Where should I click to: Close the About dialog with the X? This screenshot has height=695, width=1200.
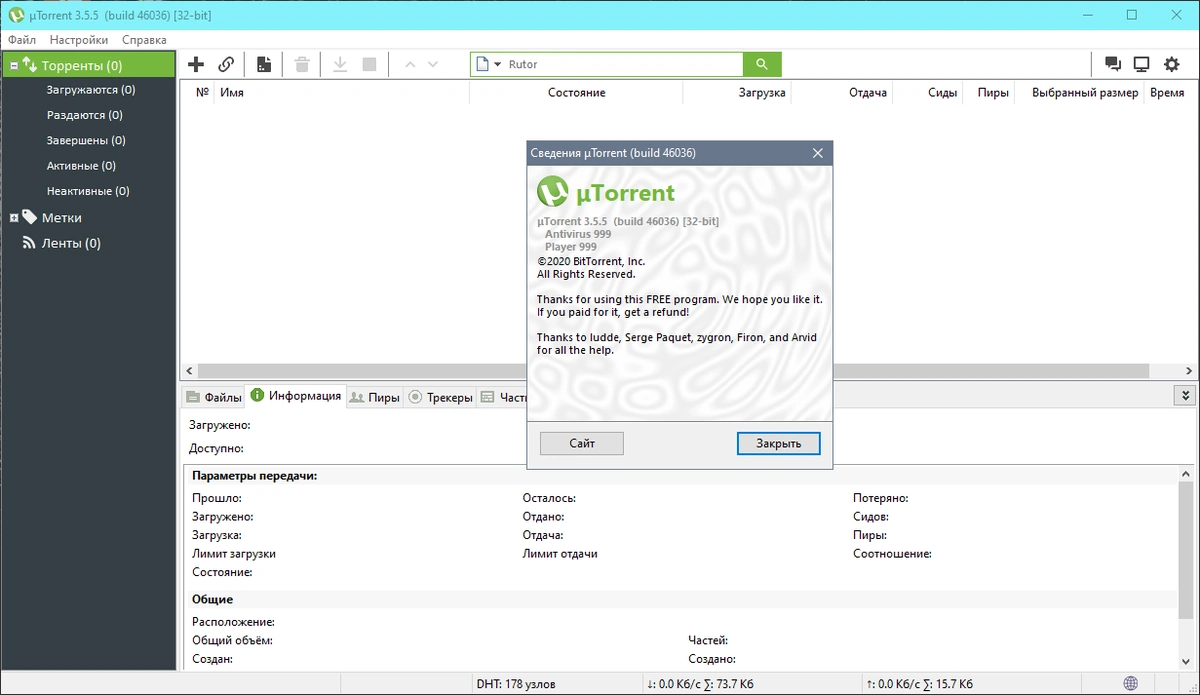(818, 153)
